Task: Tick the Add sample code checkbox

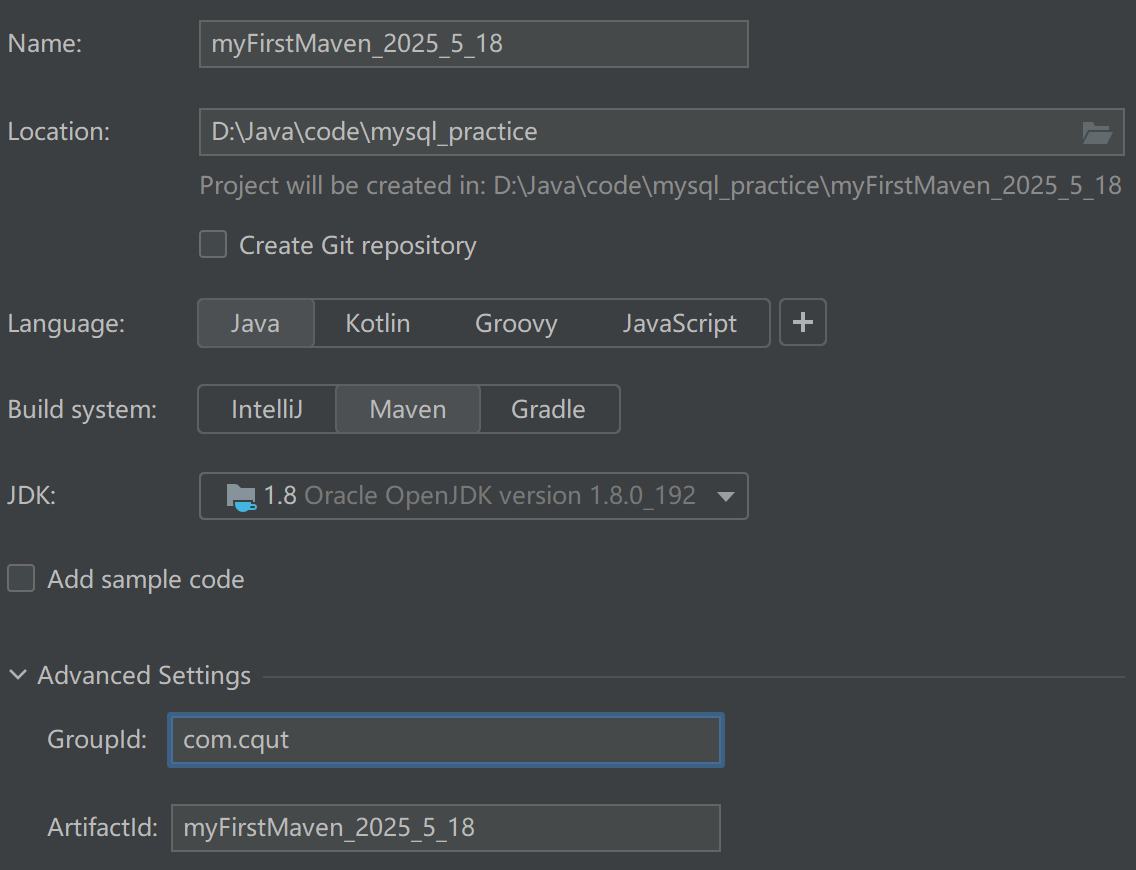Action: click(21, 579)
